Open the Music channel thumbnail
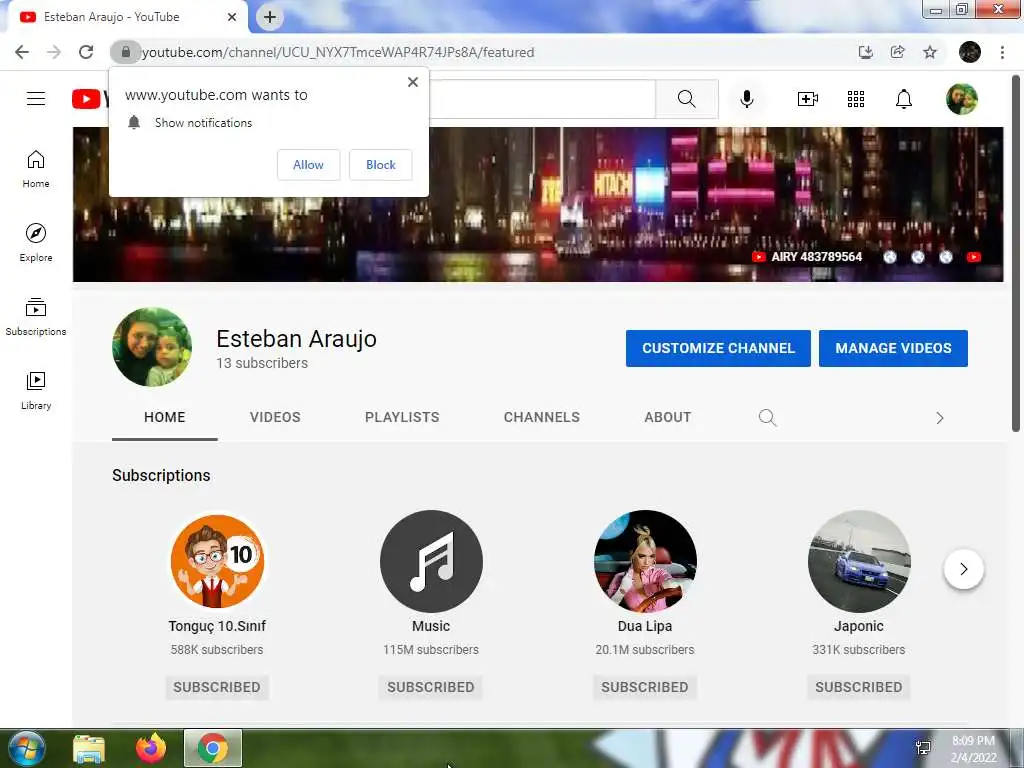 431,562
